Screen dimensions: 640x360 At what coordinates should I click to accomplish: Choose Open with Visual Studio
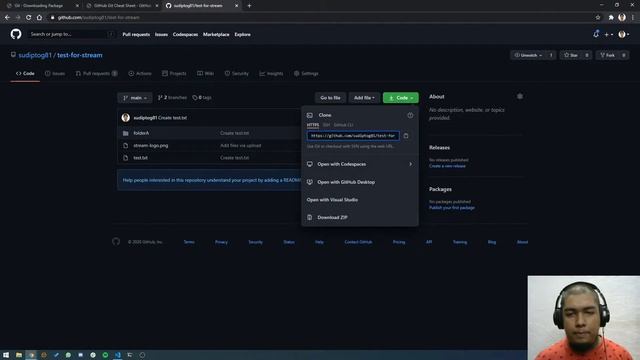332,200
